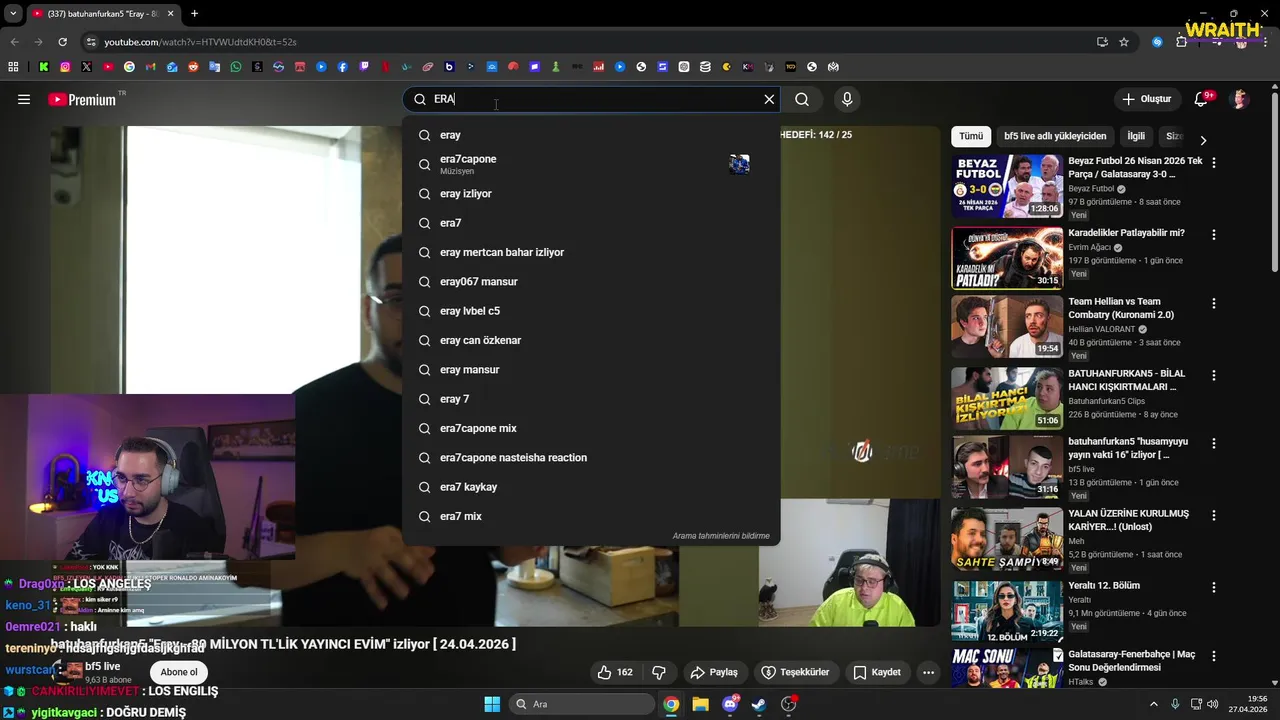Pick the "eray067 mansur" suggestion
The height and width of the screenshot is (720, 1280).
pos(591,282)
